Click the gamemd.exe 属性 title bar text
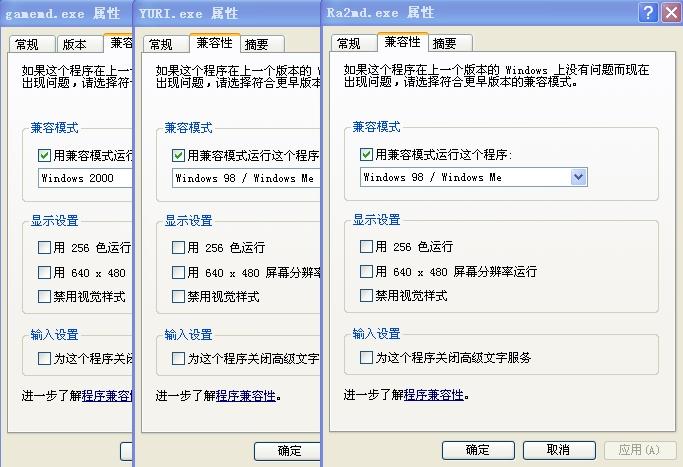This screenshot has height=467, width=683. click(x=62, y=13)
